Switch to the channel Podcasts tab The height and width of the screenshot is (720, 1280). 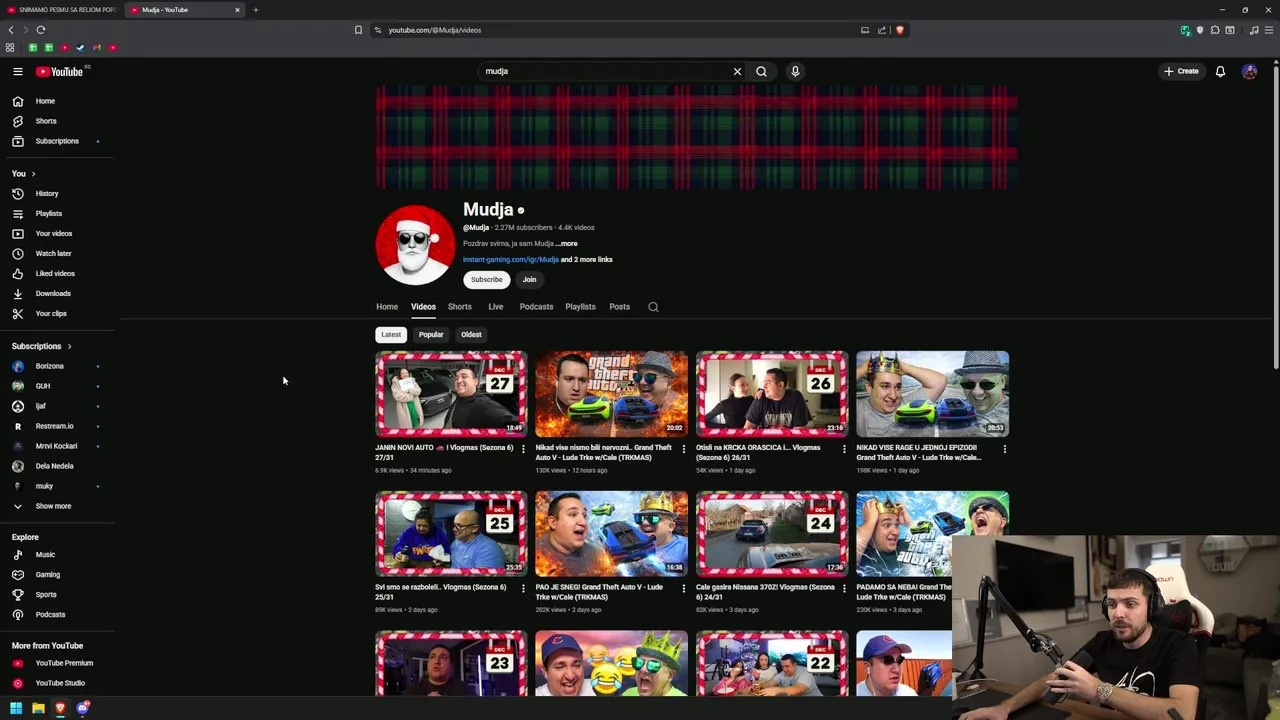pyautogui.click(x=536, y=307)
